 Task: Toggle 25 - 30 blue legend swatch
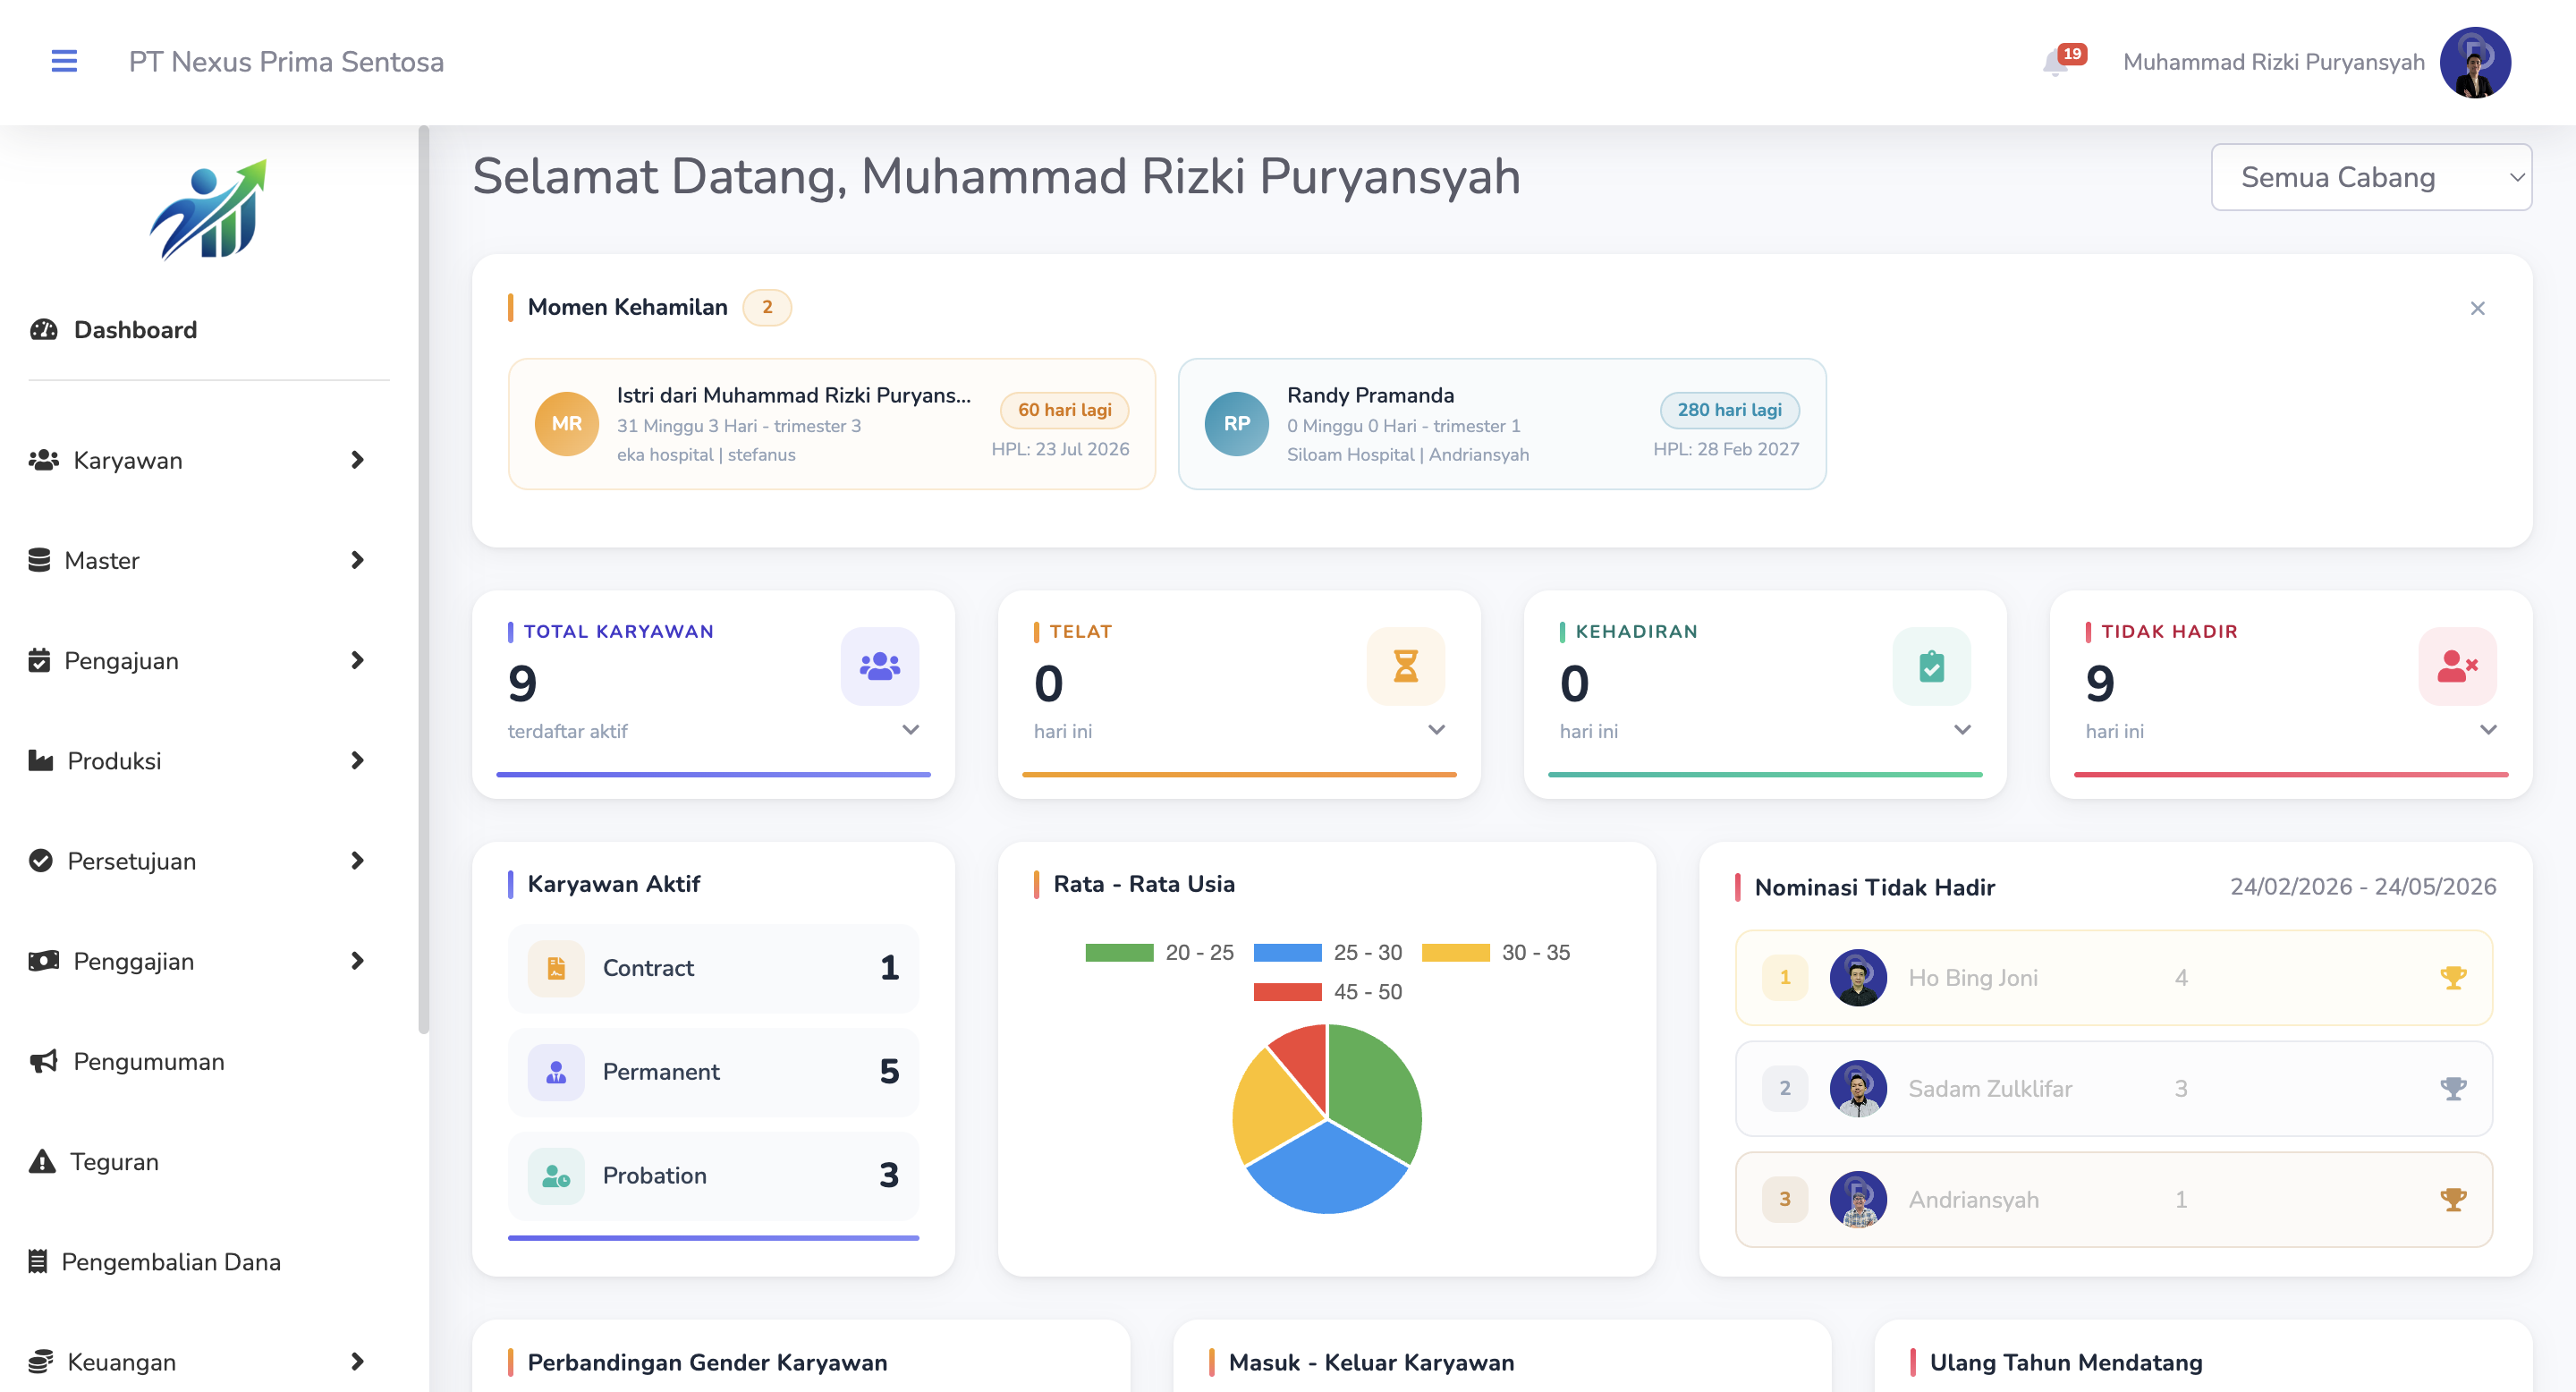point(1287,952)
